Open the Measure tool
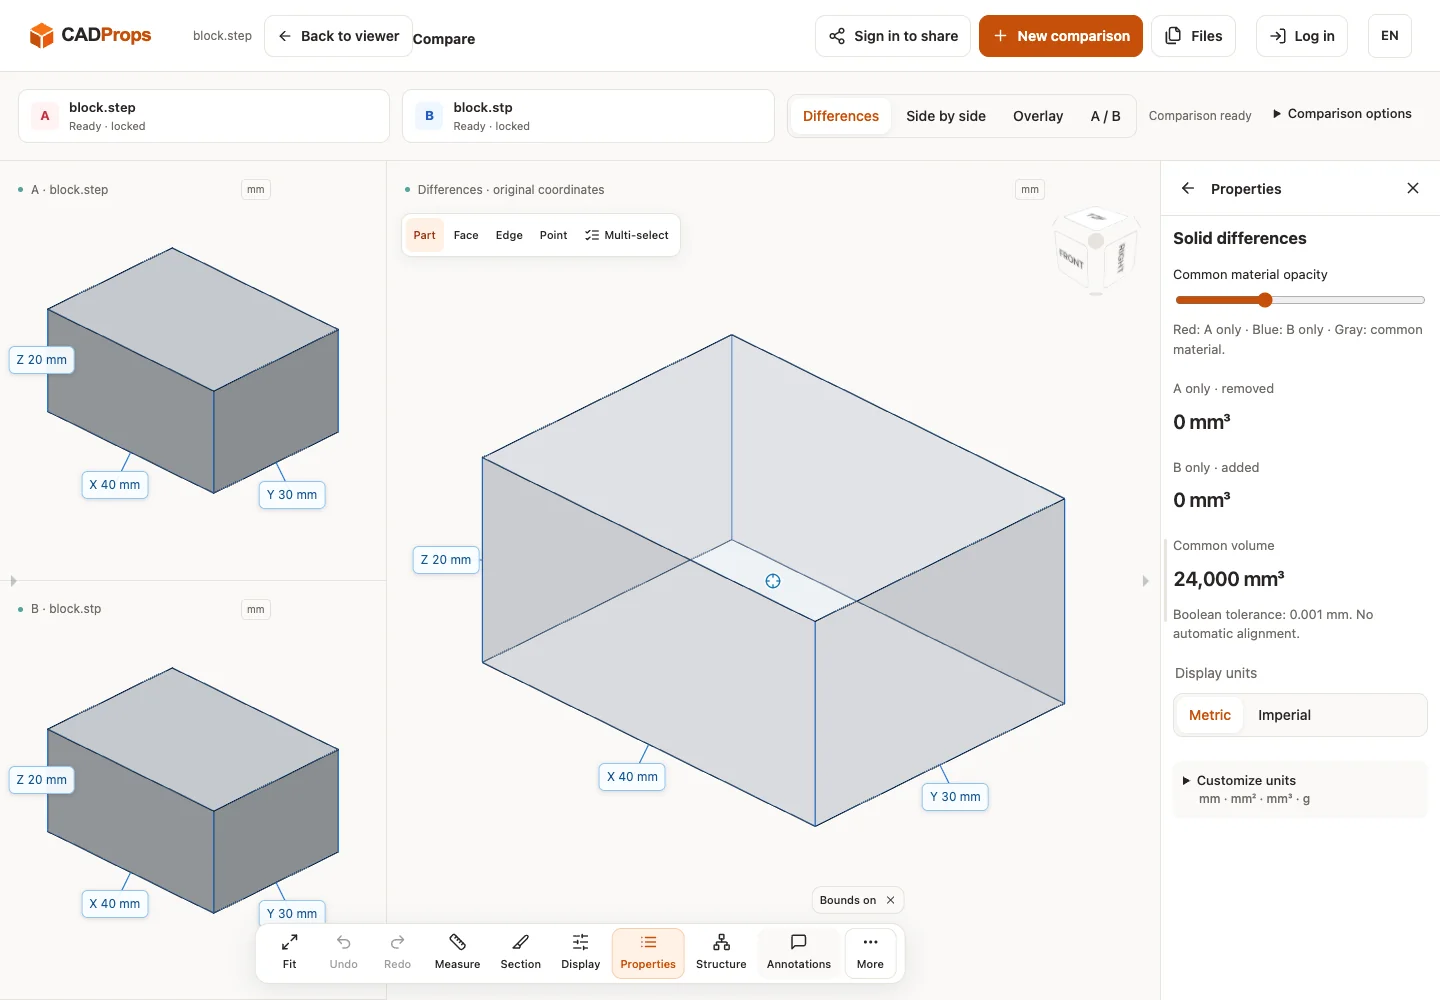 [457, 952]
